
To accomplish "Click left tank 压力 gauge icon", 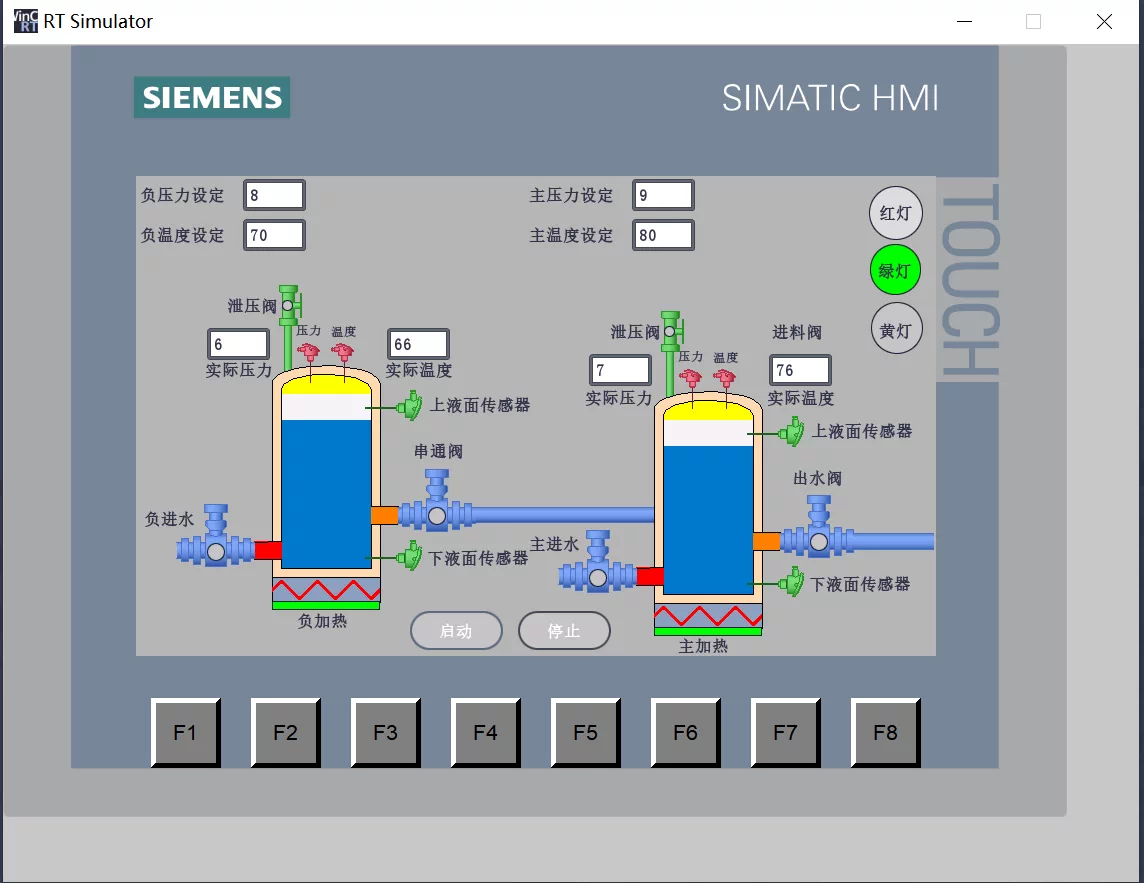I will pyautogui.click(x=309, y=353).
